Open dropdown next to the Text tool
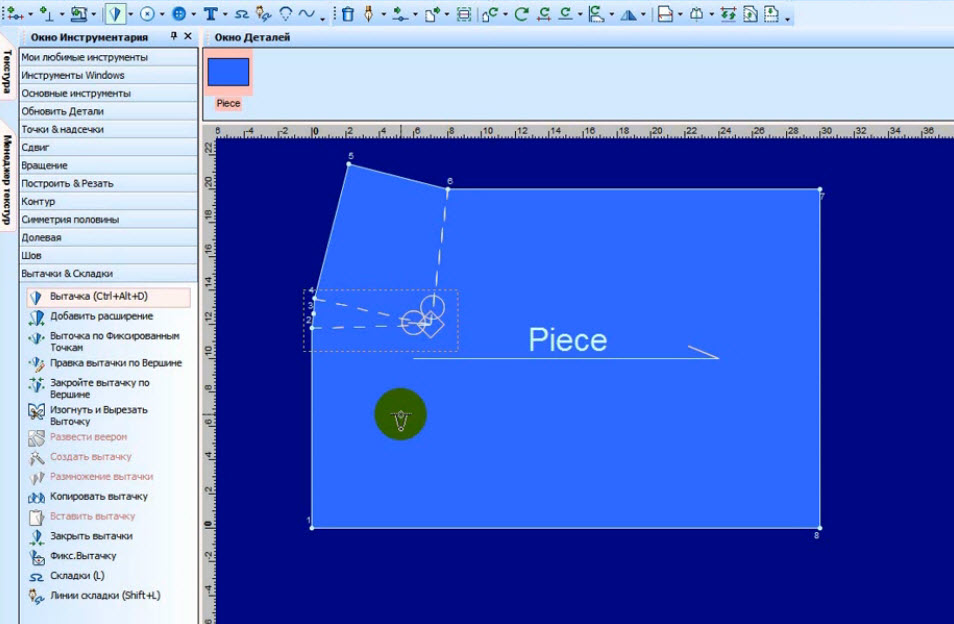The height and width of the screenshot is (624, 954). [x=225, y=14]
